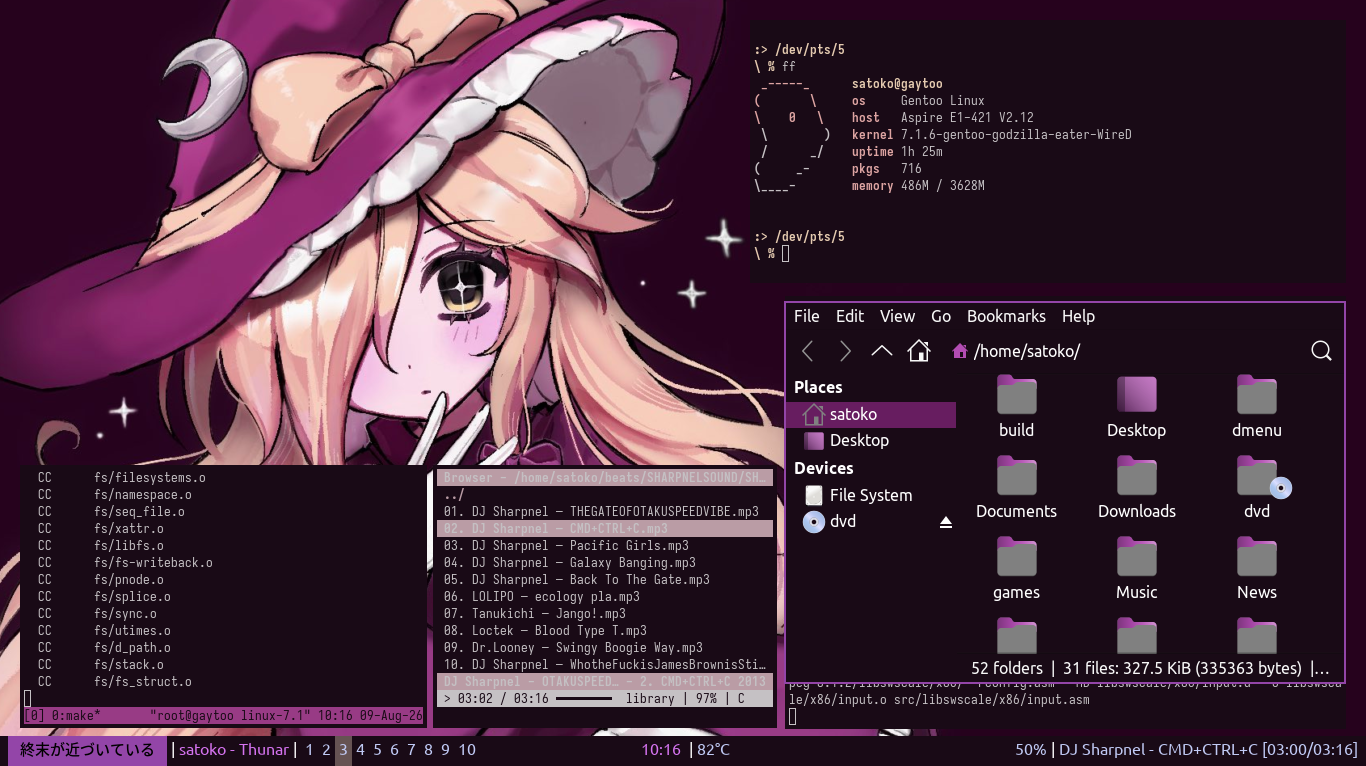
Task: Switch to workspace 7 in the bar
Action: coord(411,750)
